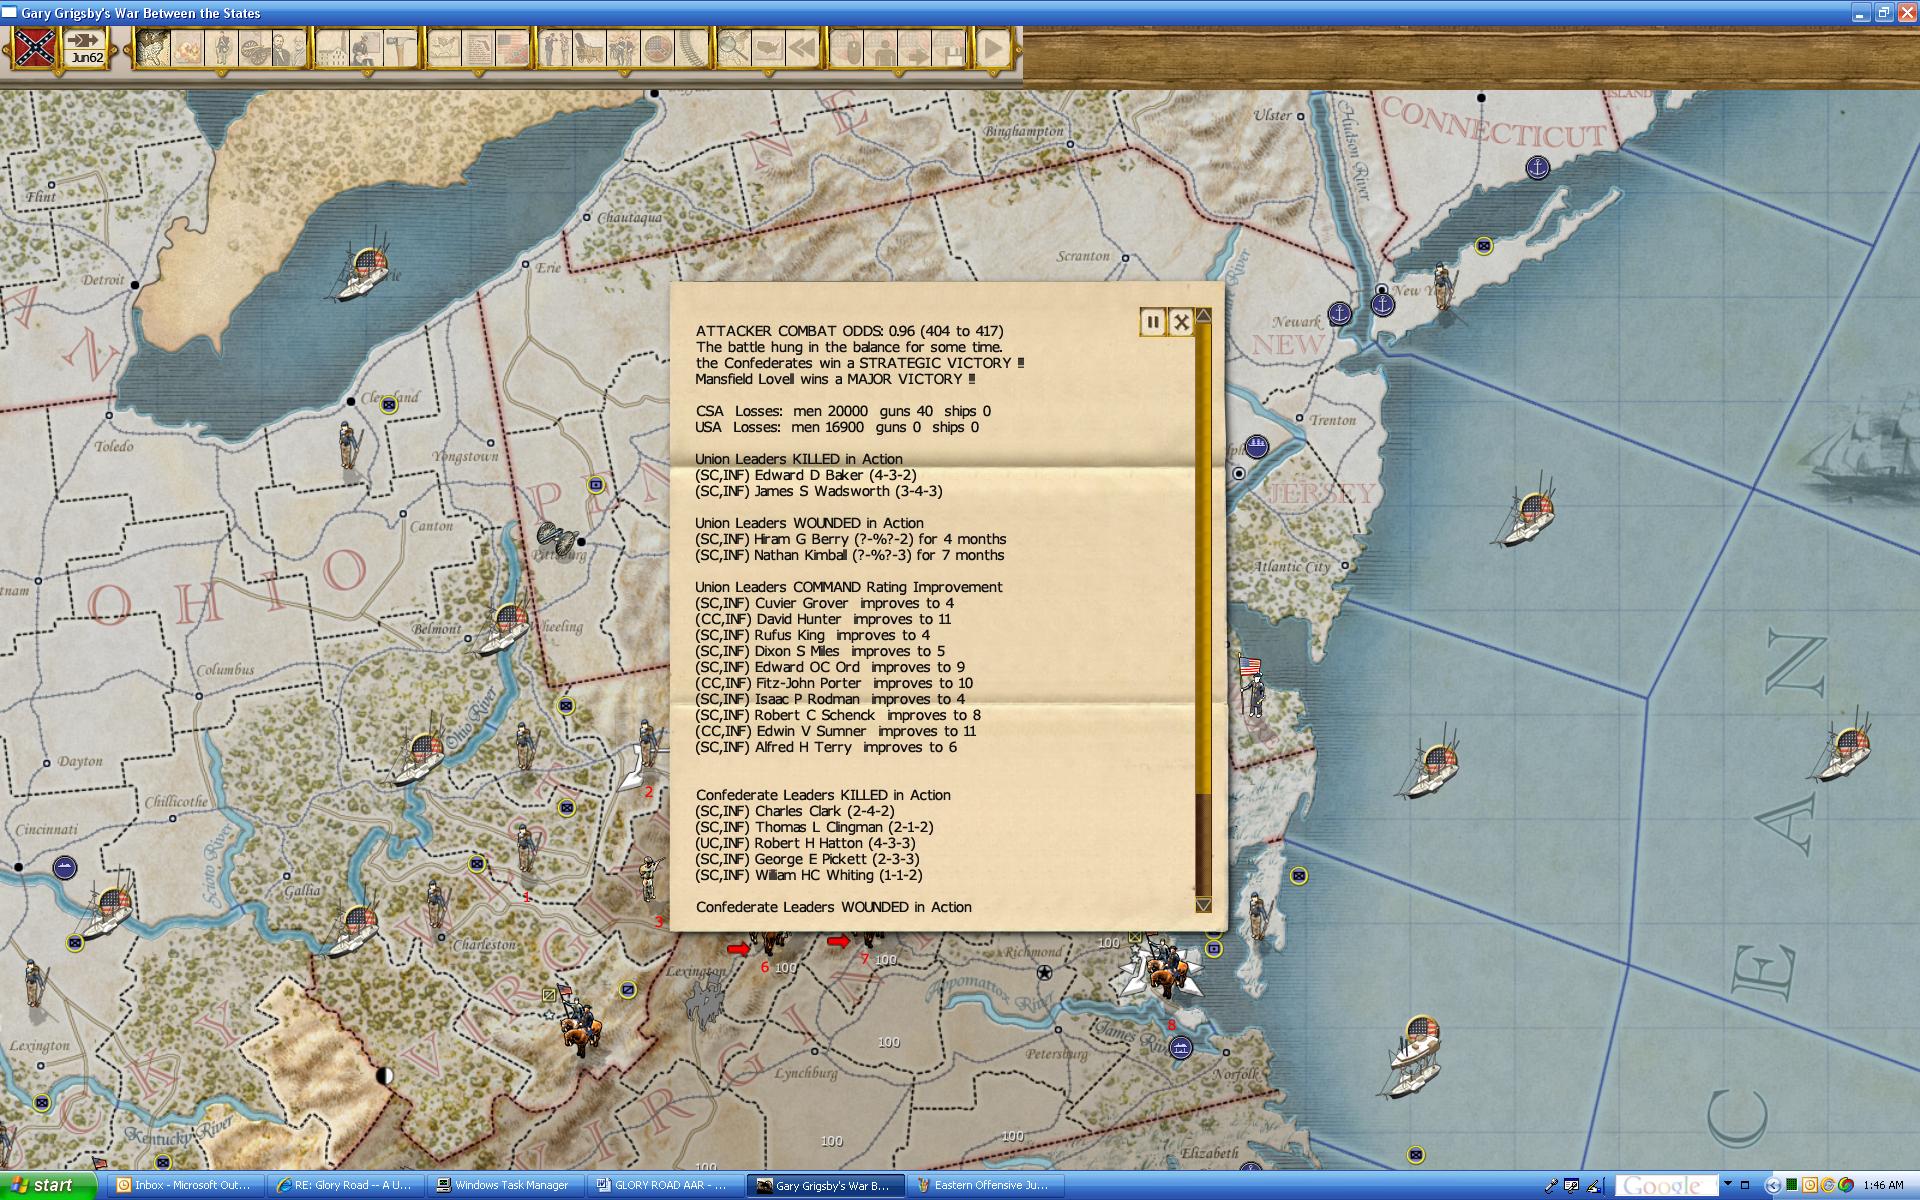Click the Confederate battle flag icon
1920x1200 pixels.
35,48
